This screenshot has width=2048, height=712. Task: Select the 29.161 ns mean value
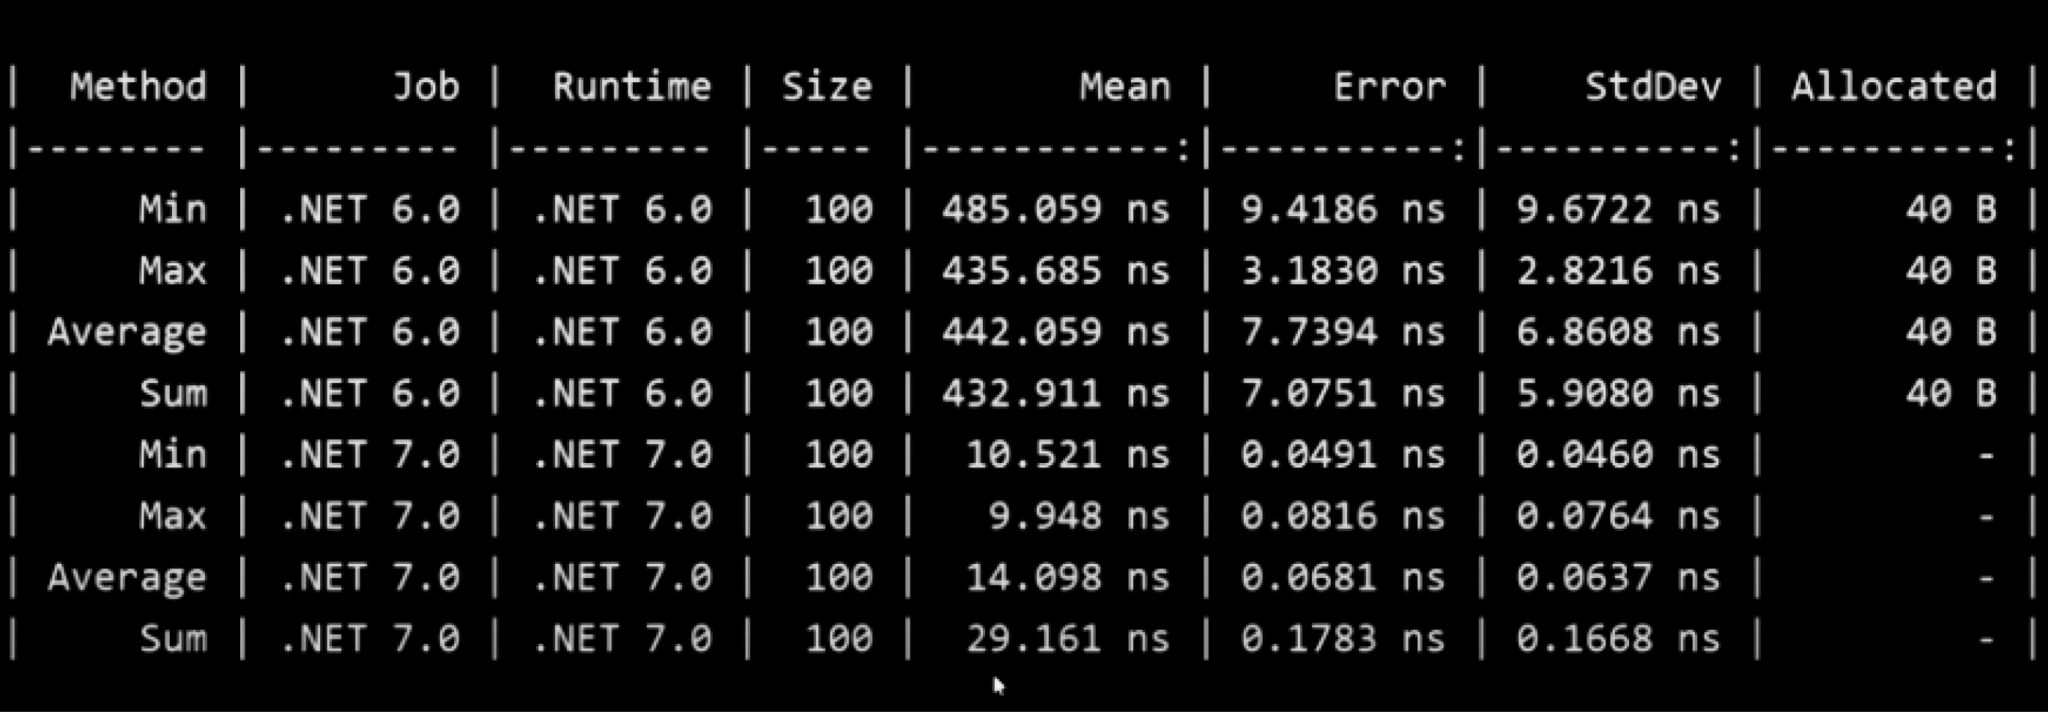point(1066,639)
